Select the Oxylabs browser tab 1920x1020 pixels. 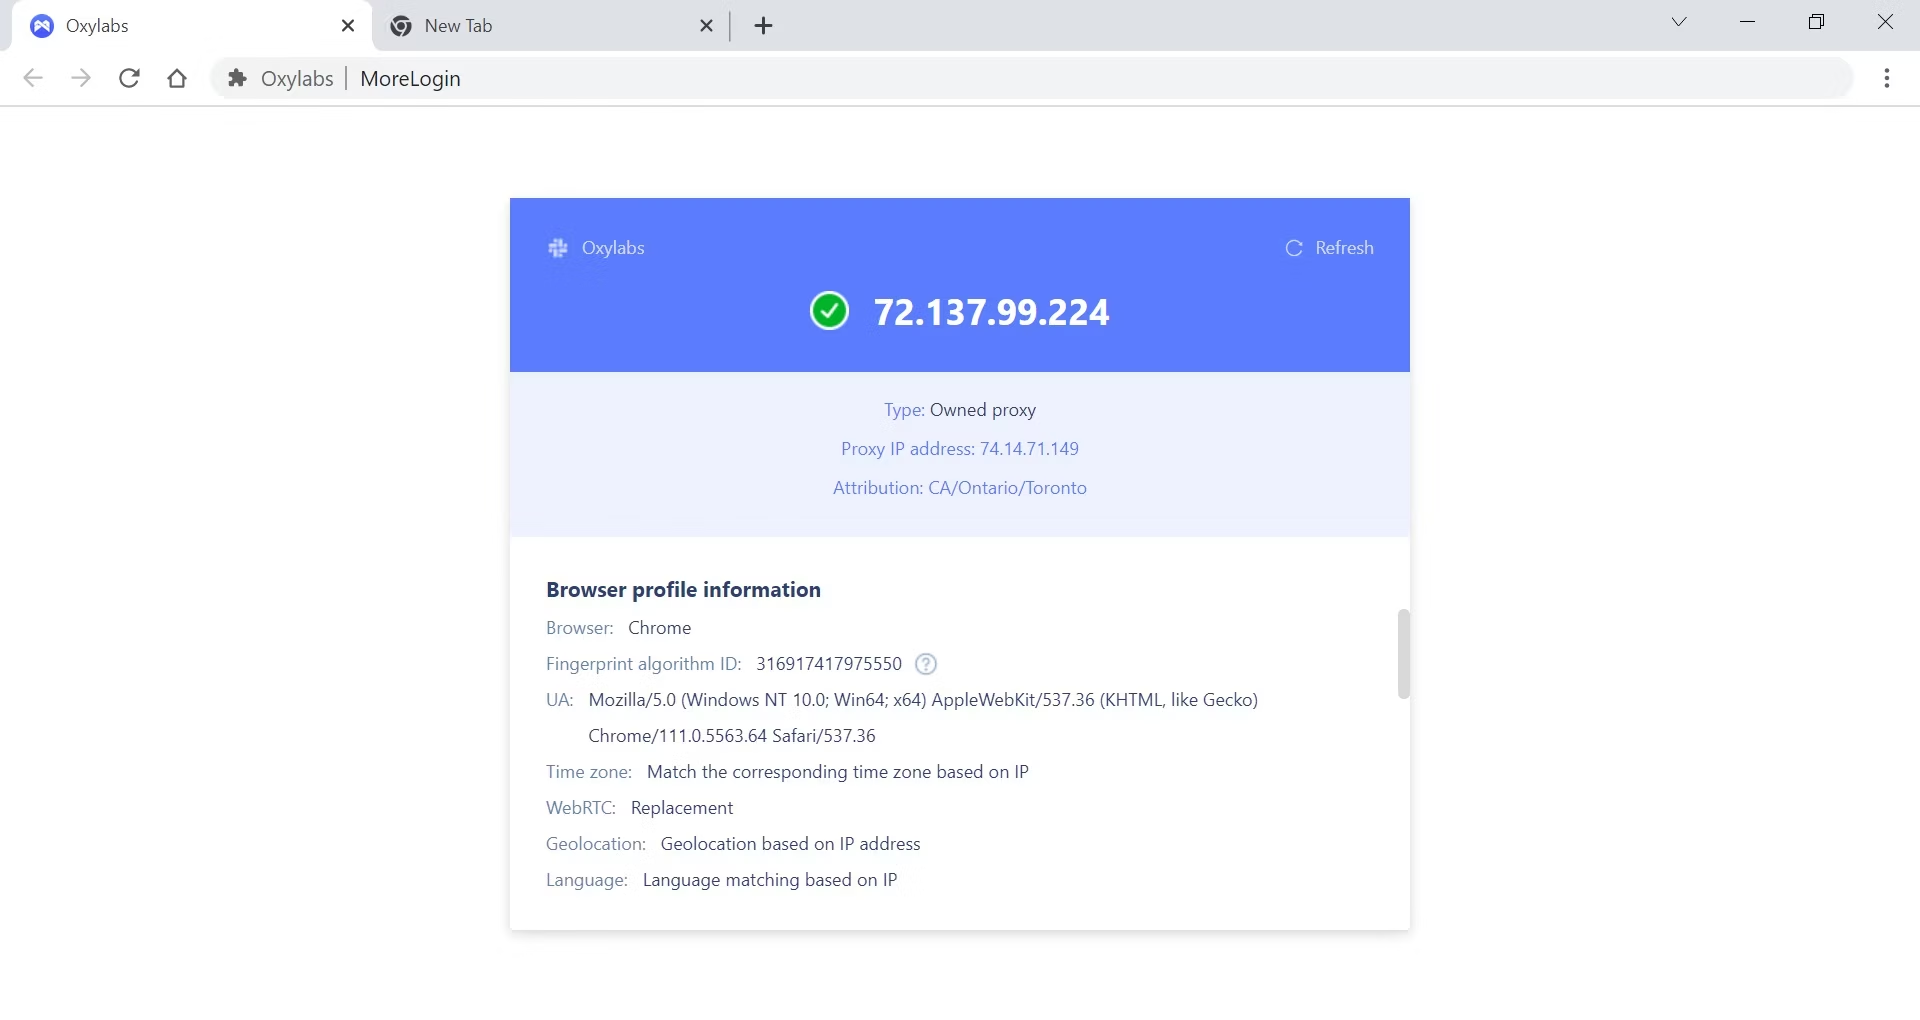pyautogui.click(x=180, y=26)
